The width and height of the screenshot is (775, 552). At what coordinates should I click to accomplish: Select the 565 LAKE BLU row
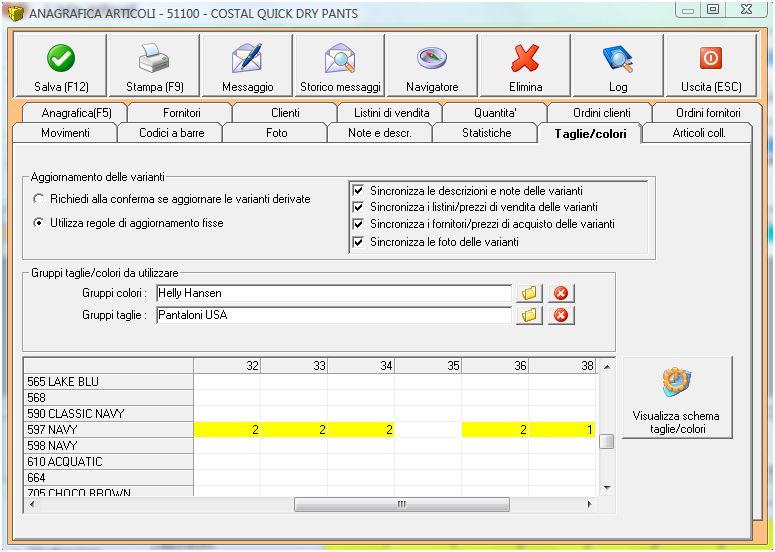click(x=109, y=382)
